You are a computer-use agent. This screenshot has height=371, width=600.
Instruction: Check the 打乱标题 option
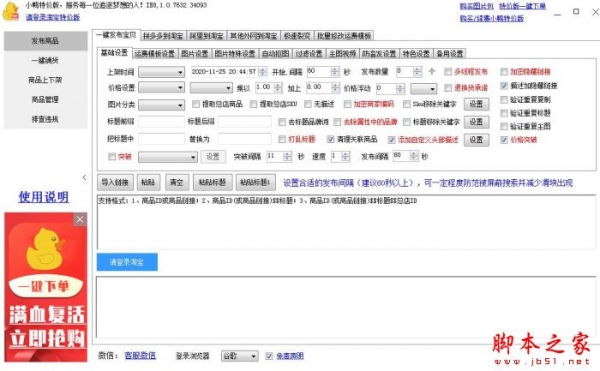[x=282, y=139]
